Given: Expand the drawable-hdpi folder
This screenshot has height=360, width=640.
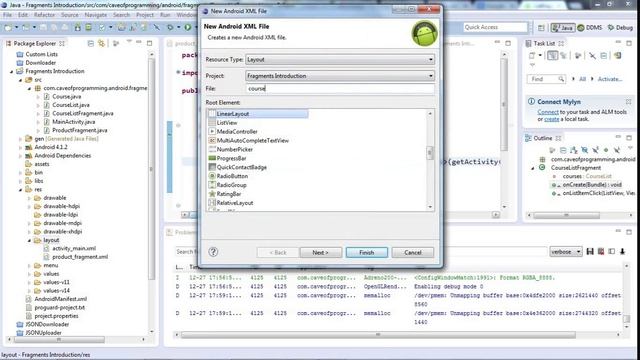Looking at the screenshot, I should (x=29, y=207).
